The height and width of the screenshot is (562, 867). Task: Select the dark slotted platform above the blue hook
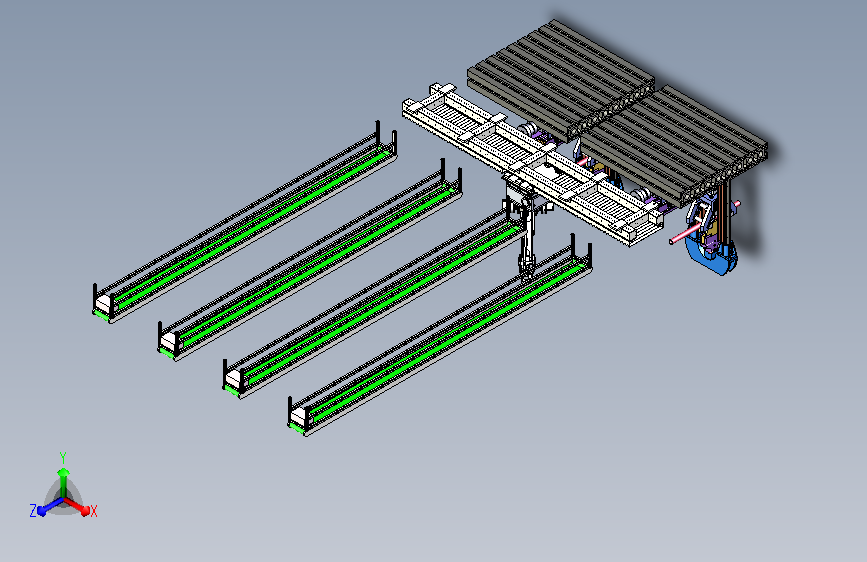[673, 147]
